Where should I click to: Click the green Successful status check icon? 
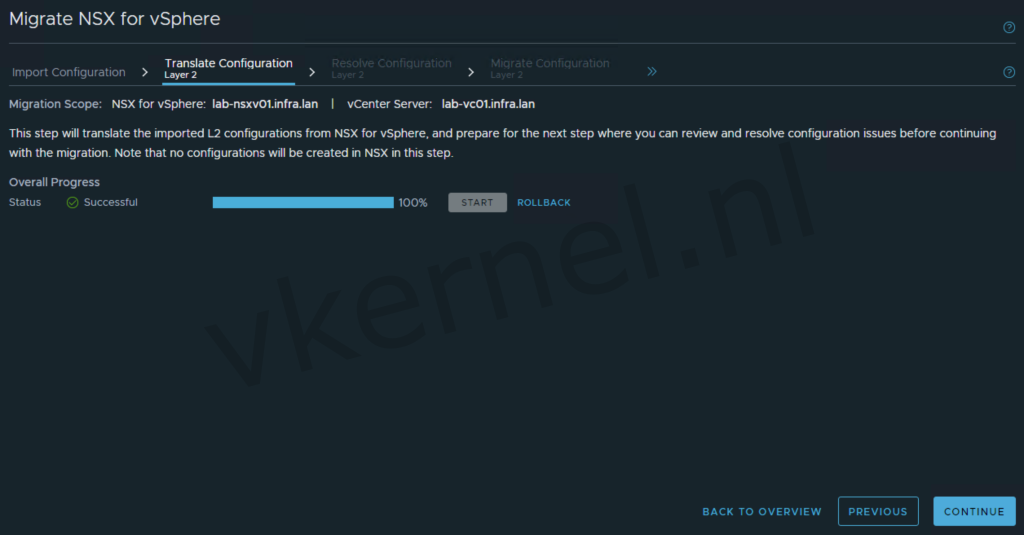point(72,203)
